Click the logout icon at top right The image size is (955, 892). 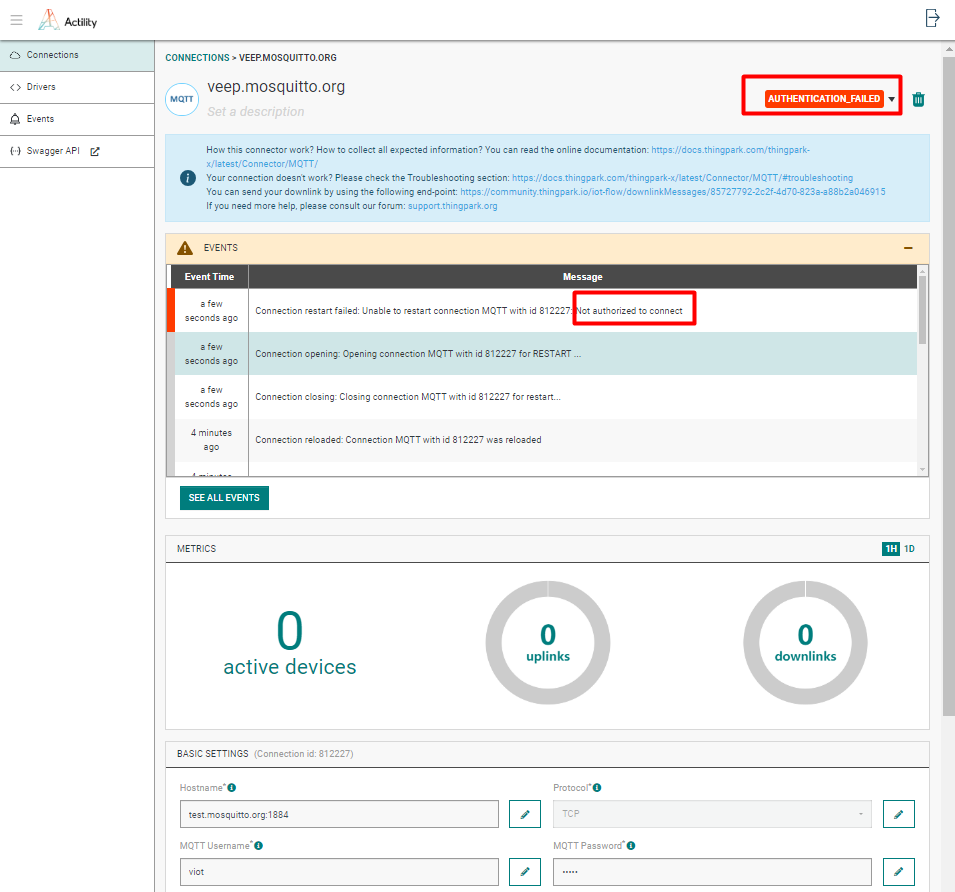[932, 18]
